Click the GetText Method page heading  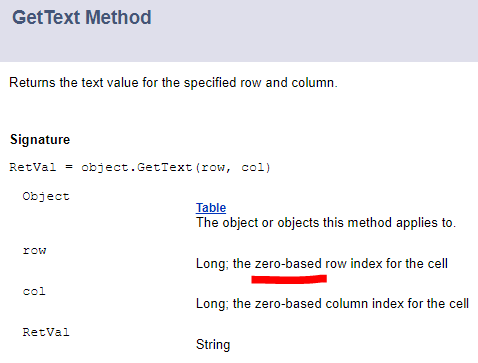82,17
